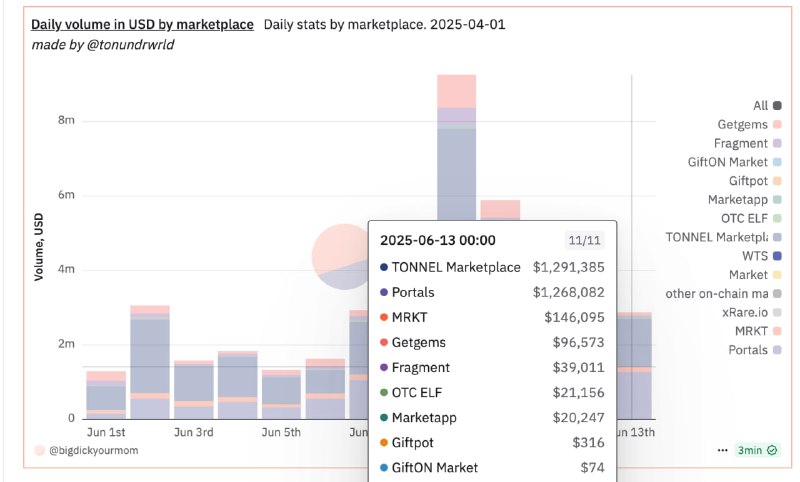Open the 'Daily volume in USD by marketplace' title link
The width and height of the screenshot is (800, 482).
(x=142, y=24)
